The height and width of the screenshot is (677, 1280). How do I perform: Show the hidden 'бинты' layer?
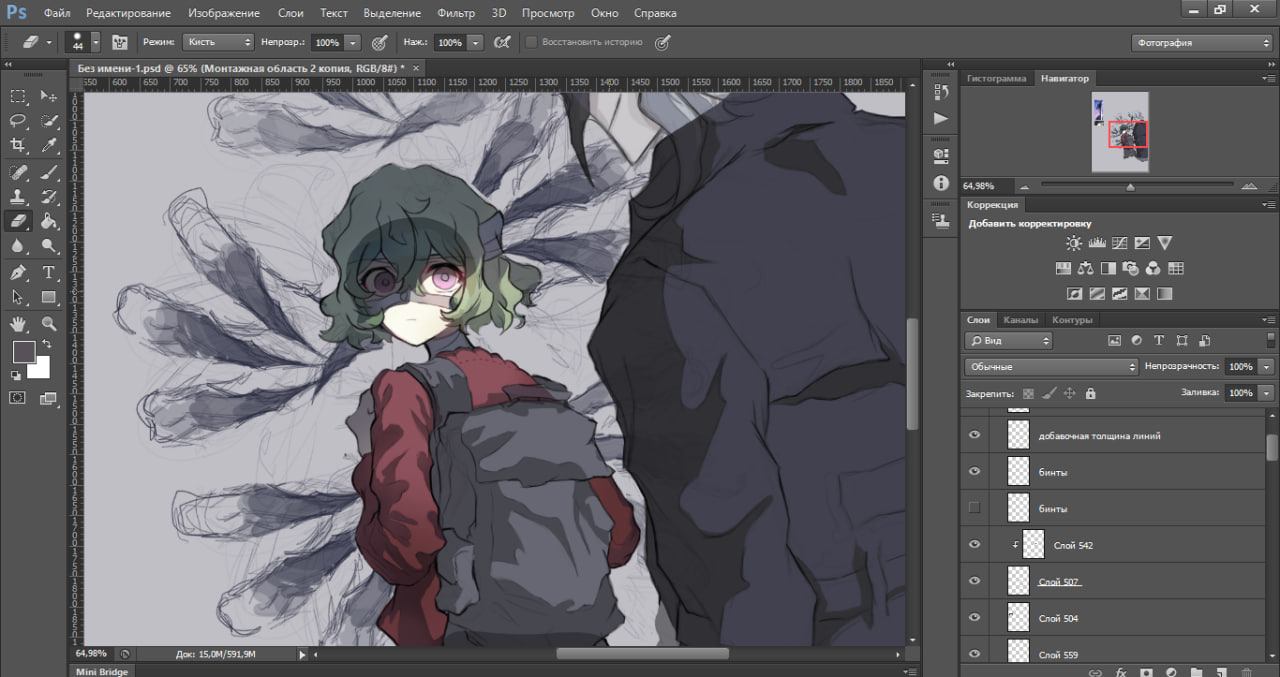pyautogui.click(x=974, y=508)
